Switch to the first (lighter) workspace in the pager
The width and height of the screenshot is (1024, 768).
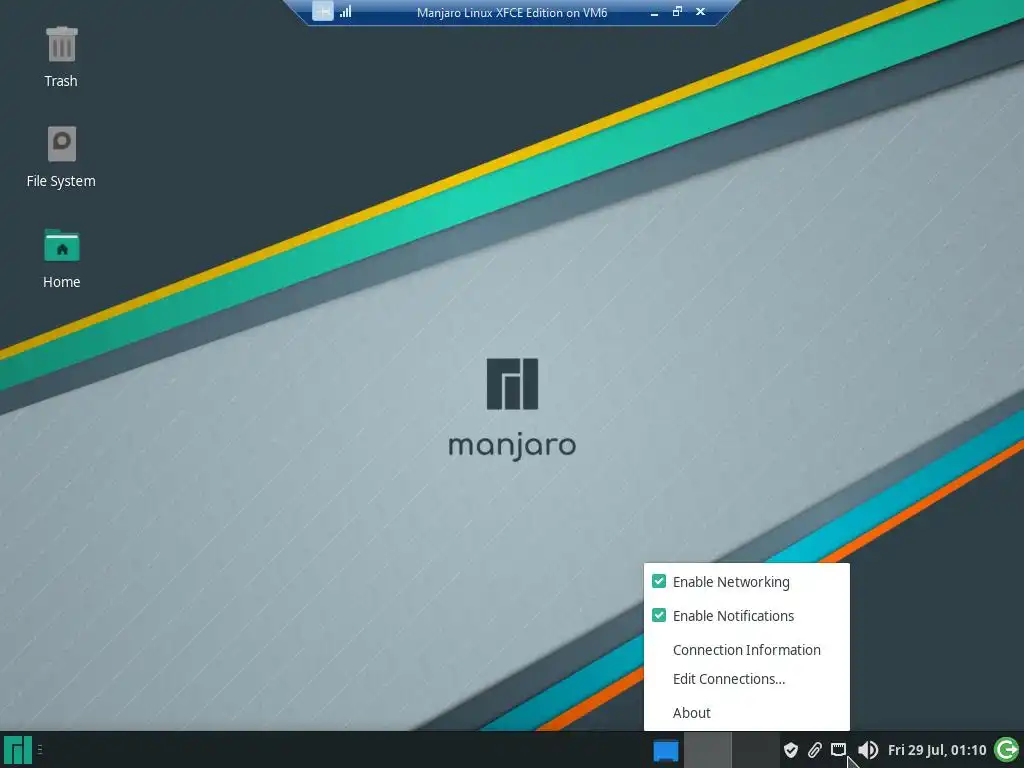(707, 750)
